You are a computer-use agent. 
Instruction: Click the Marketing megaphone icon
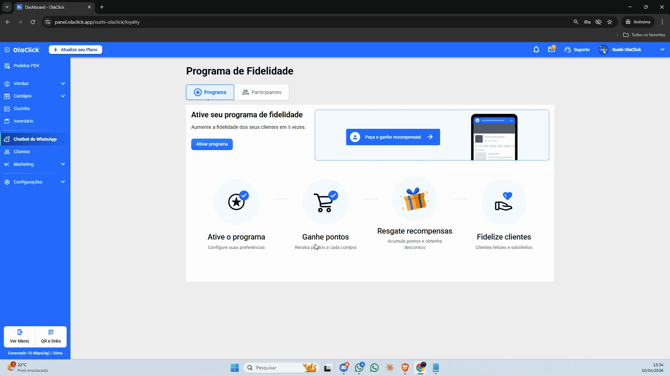7,164
